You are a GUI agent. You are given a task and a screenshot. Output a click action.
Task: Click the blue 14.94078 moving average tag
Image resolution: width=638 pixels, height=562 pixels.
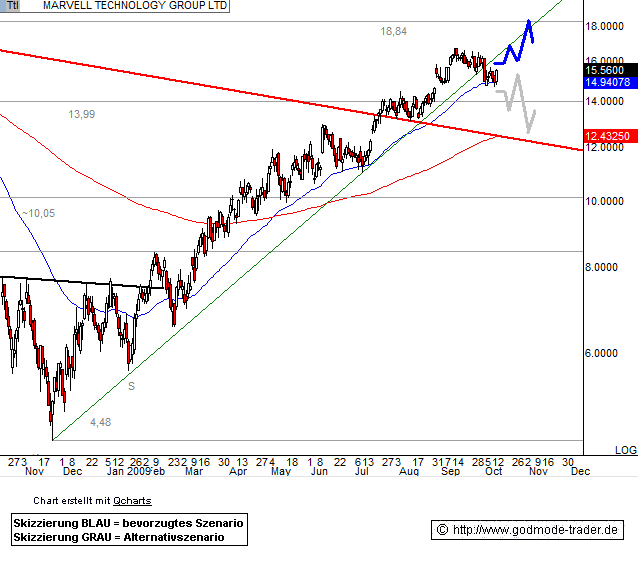610,82
